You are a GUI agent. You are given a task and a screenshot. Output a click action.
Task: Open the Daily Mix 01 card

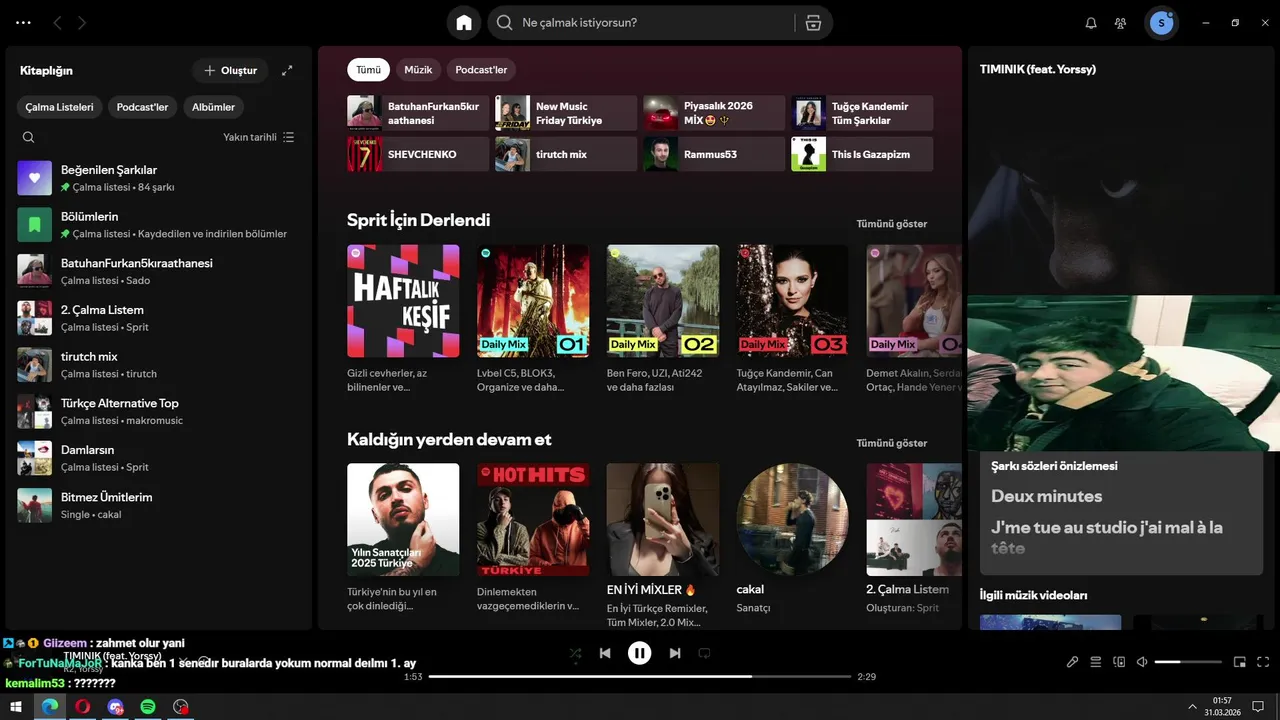coord(533,320)
